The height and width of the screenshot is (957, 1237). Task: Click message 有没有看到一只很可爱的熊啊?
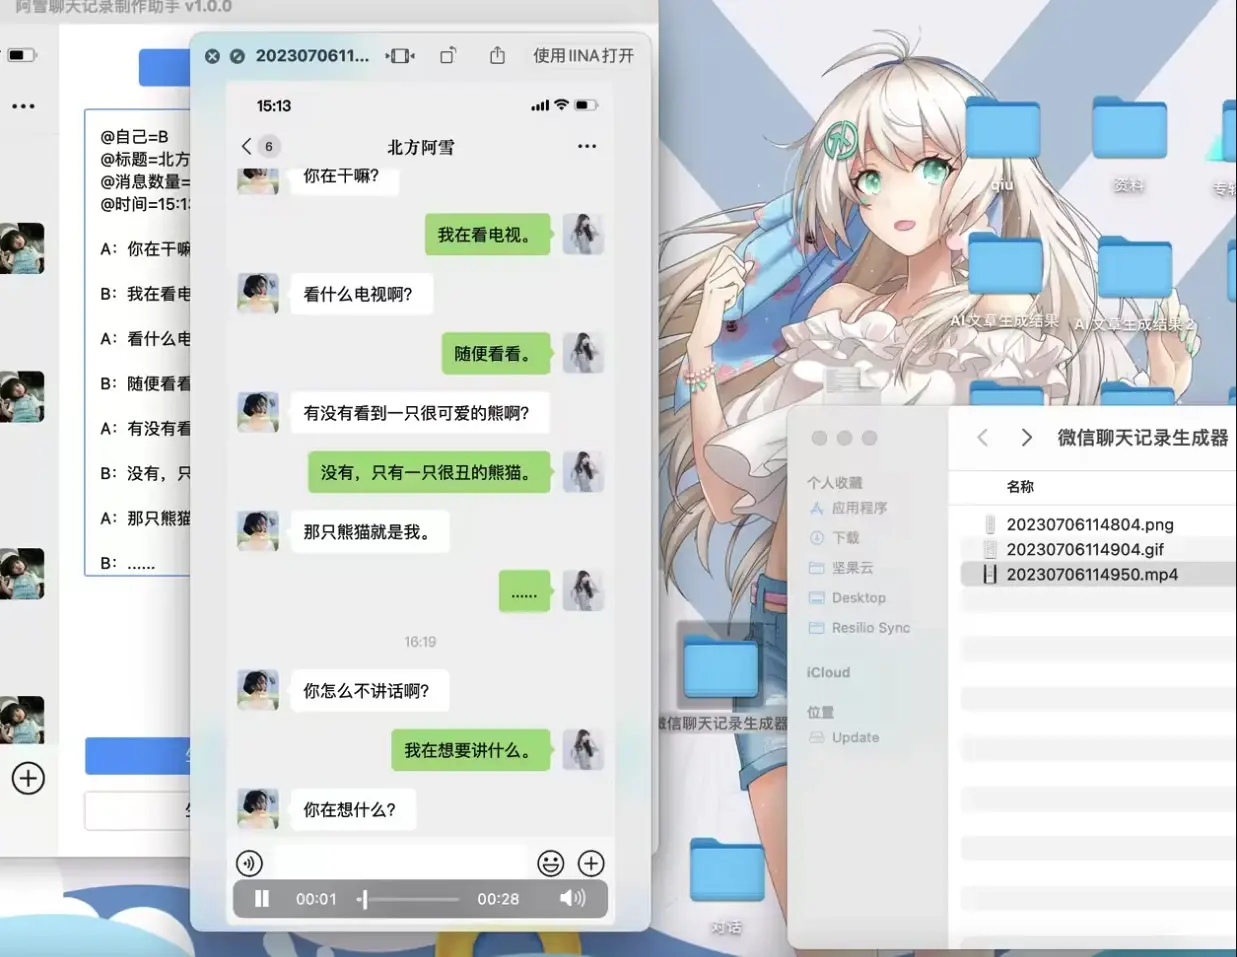tap(417, 412)
